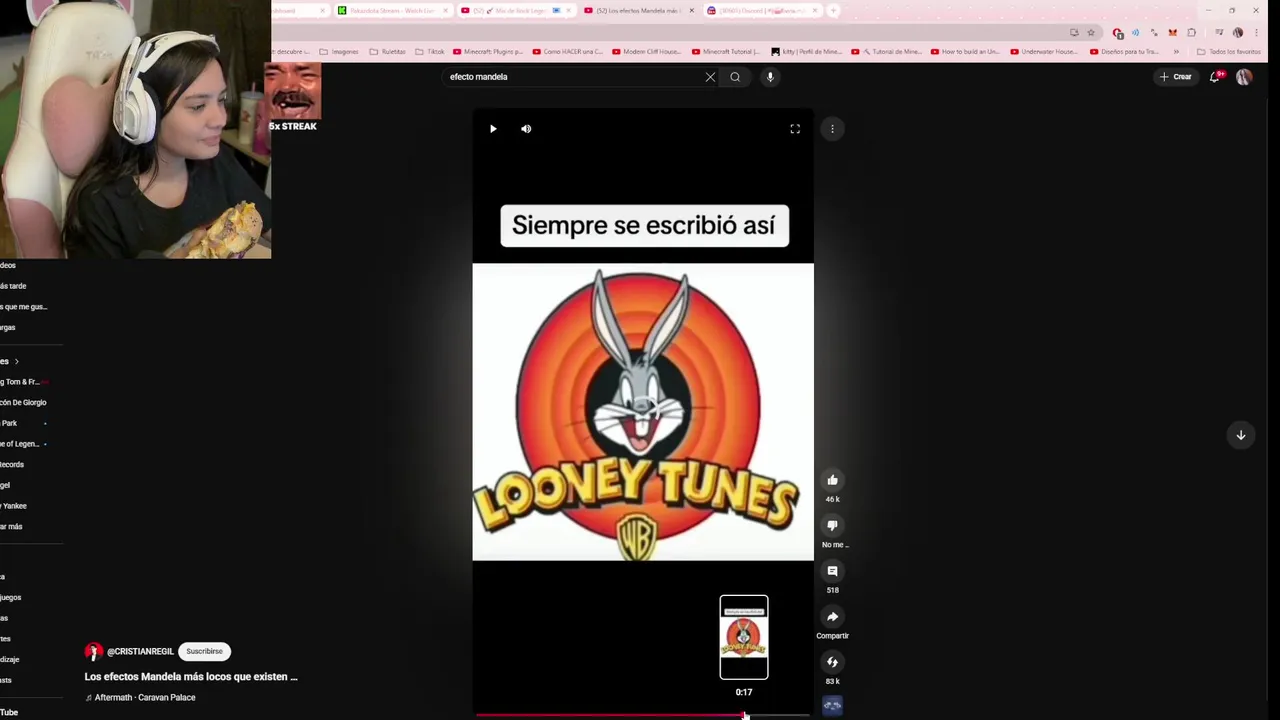Open the comments with 518 count
This screenshot has height=720, width=1280.
pos(832,571)
